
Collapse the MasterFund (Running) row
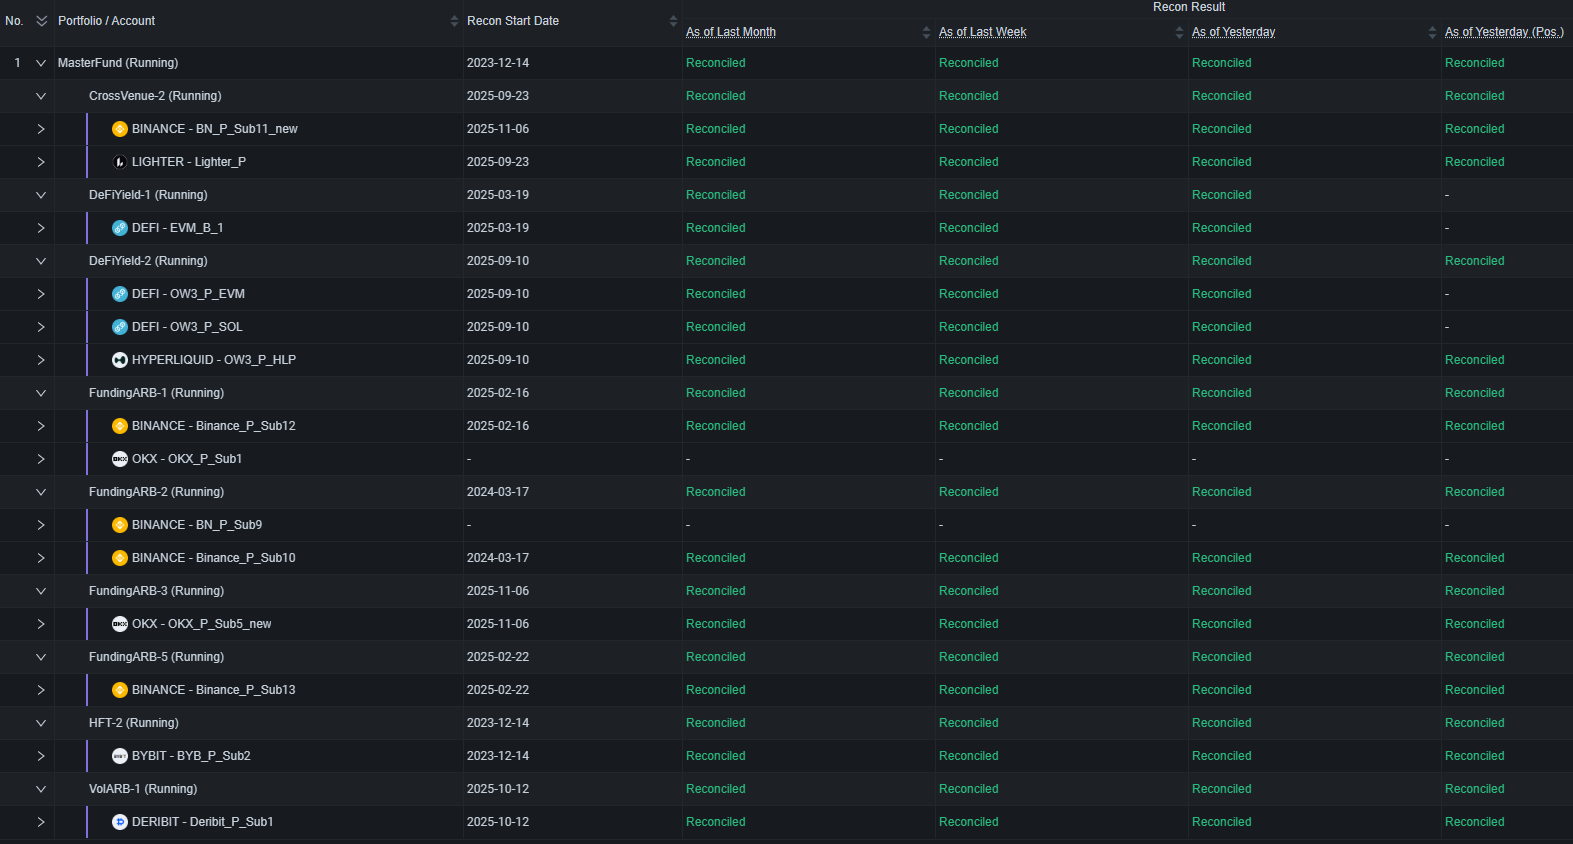point(41,63)
